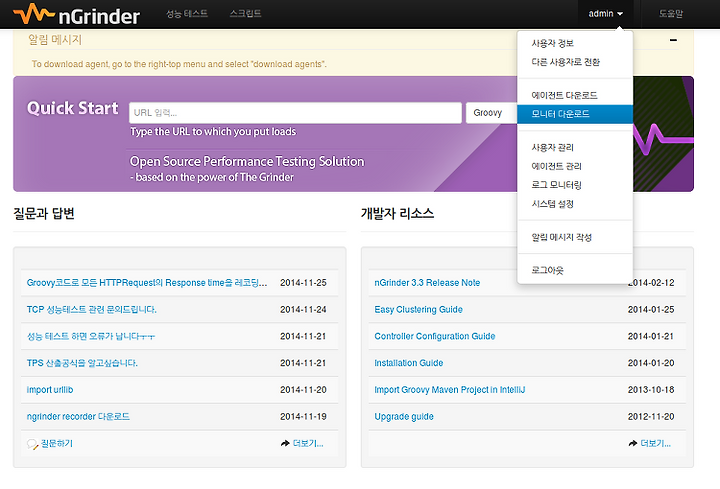Image resolution: width=720 pixels, height=489 pixels.
Task: Open the 스크립트 menu
Action: [245, 14]
